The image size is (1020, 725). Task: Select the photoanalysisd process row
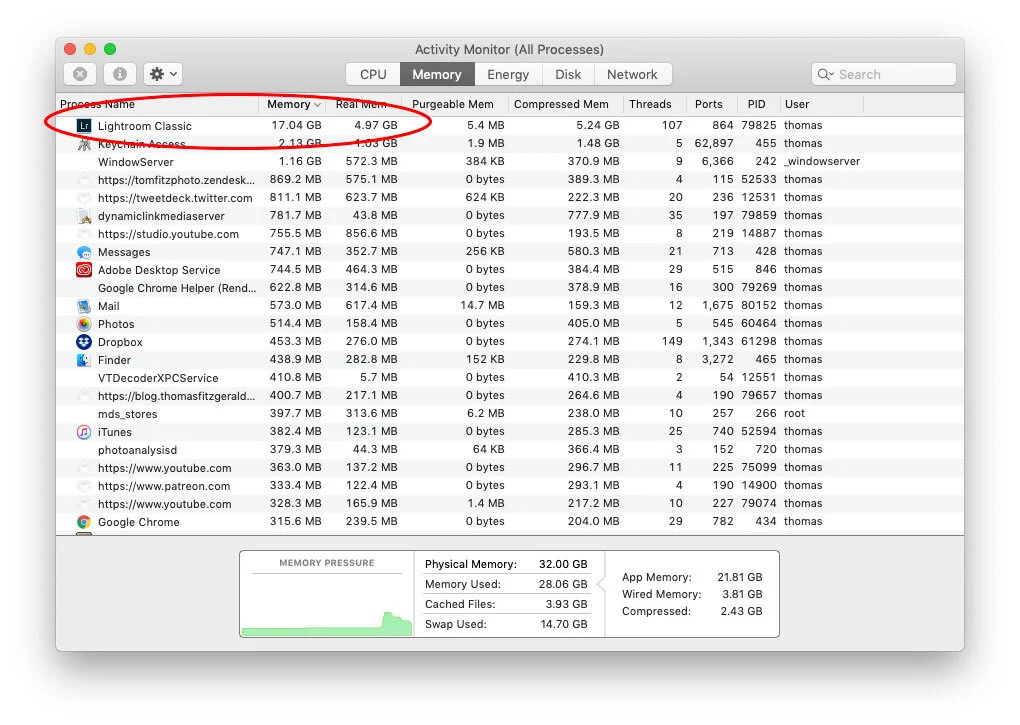(510, 450)
